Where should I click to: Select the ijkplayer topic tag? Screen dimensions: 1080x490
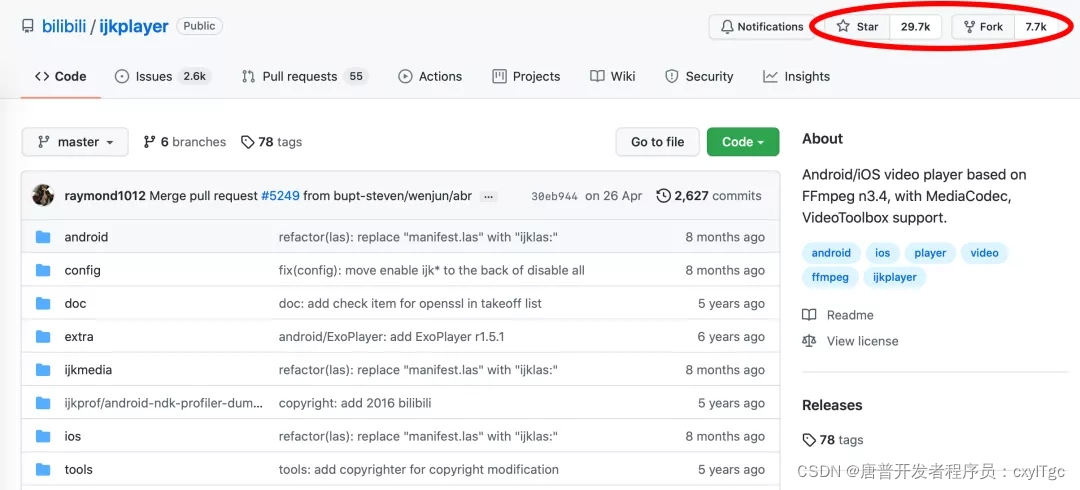click(895, 277)
